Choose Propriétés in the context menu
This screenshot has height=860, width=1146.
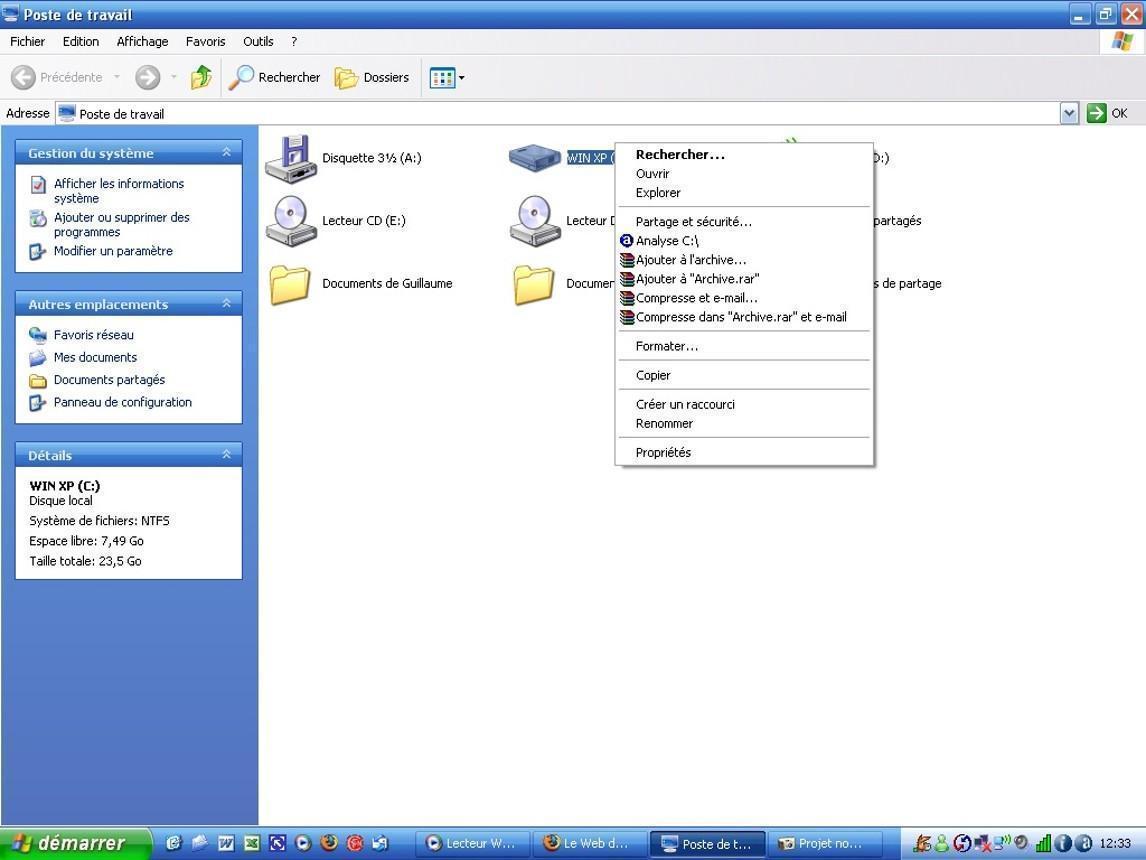pos(663,453)
